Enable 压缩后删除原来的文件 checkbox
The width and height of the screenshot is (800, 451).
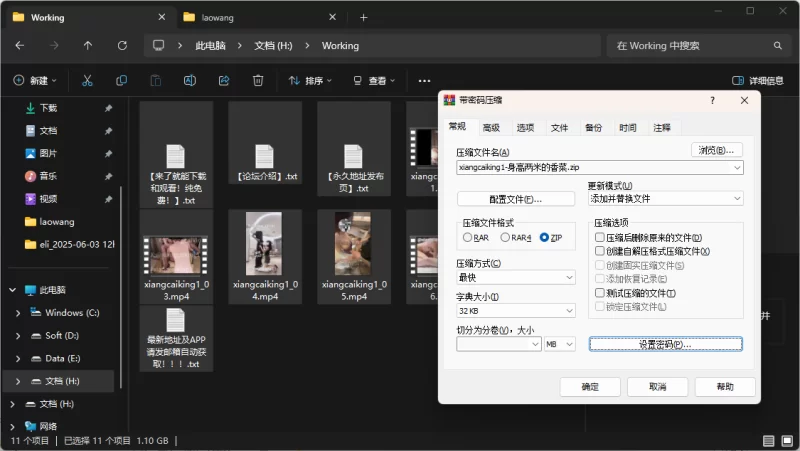click(x=600, y=238)
